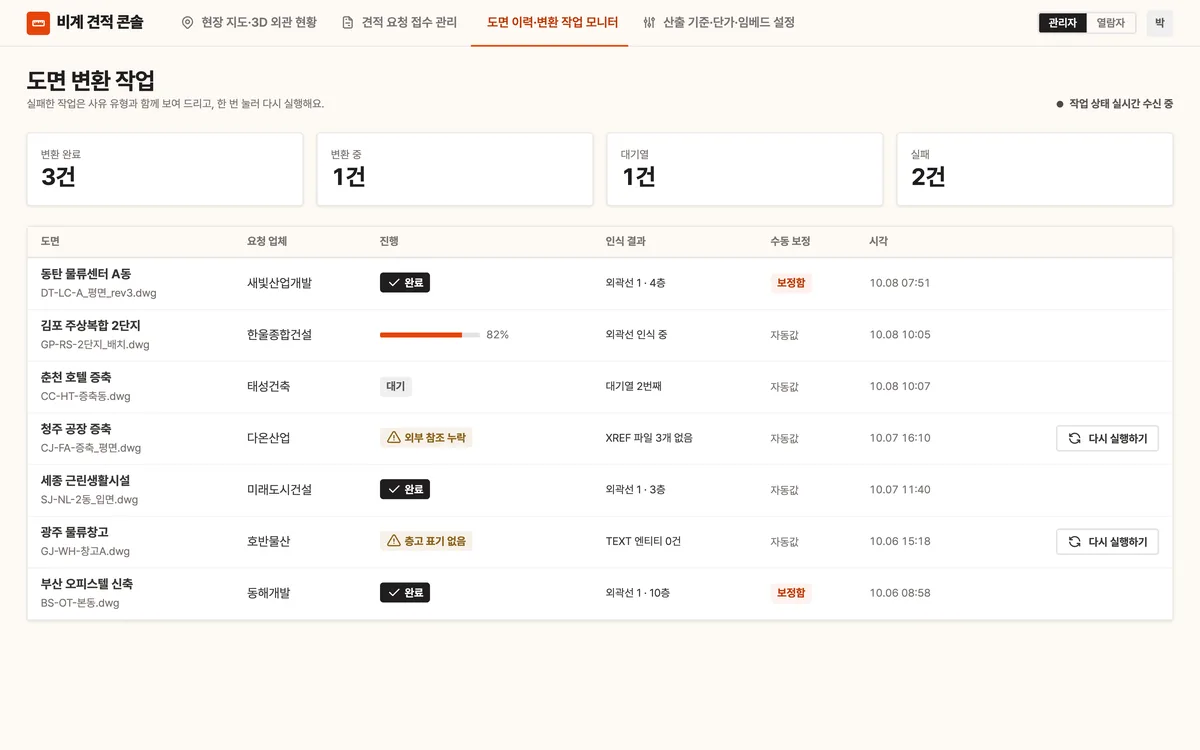This screenshot has width=1200, height=750.
Task: Click the 대기열 1건 summary card
Action: pyautogui.click(x=745, y=170)
